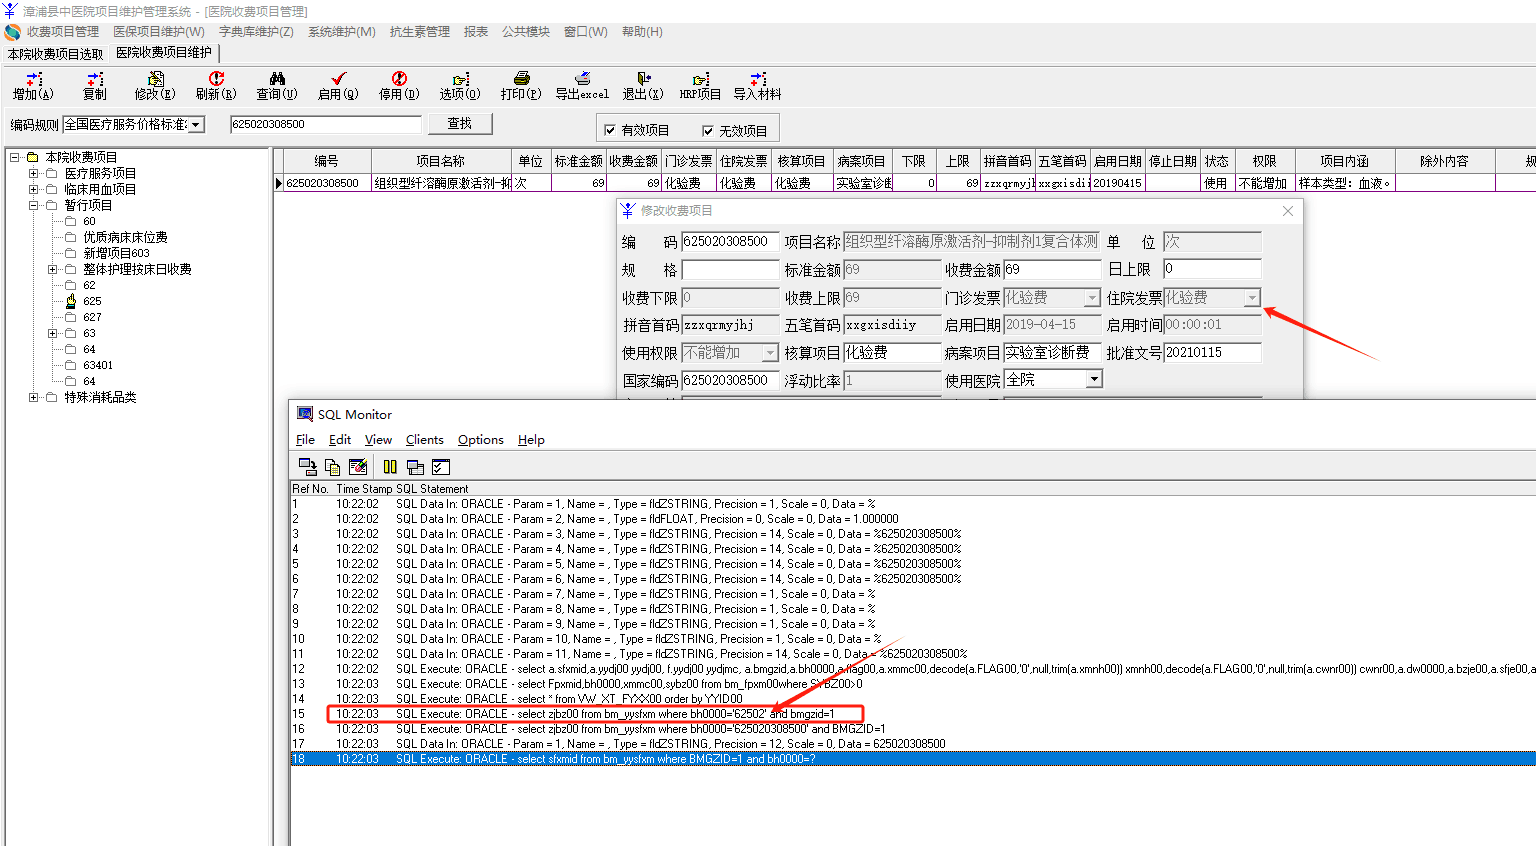The image size is (1536, 846).
Task: Expand the 整体护理按床日收费 tree node
Action: tap(53, 269)
